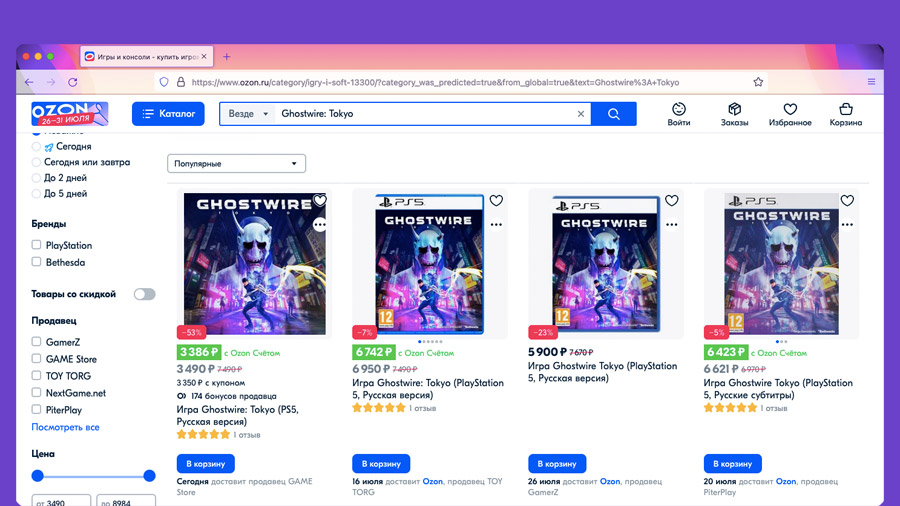
Task: Click the price slider right handle
Action: point(149,476)
